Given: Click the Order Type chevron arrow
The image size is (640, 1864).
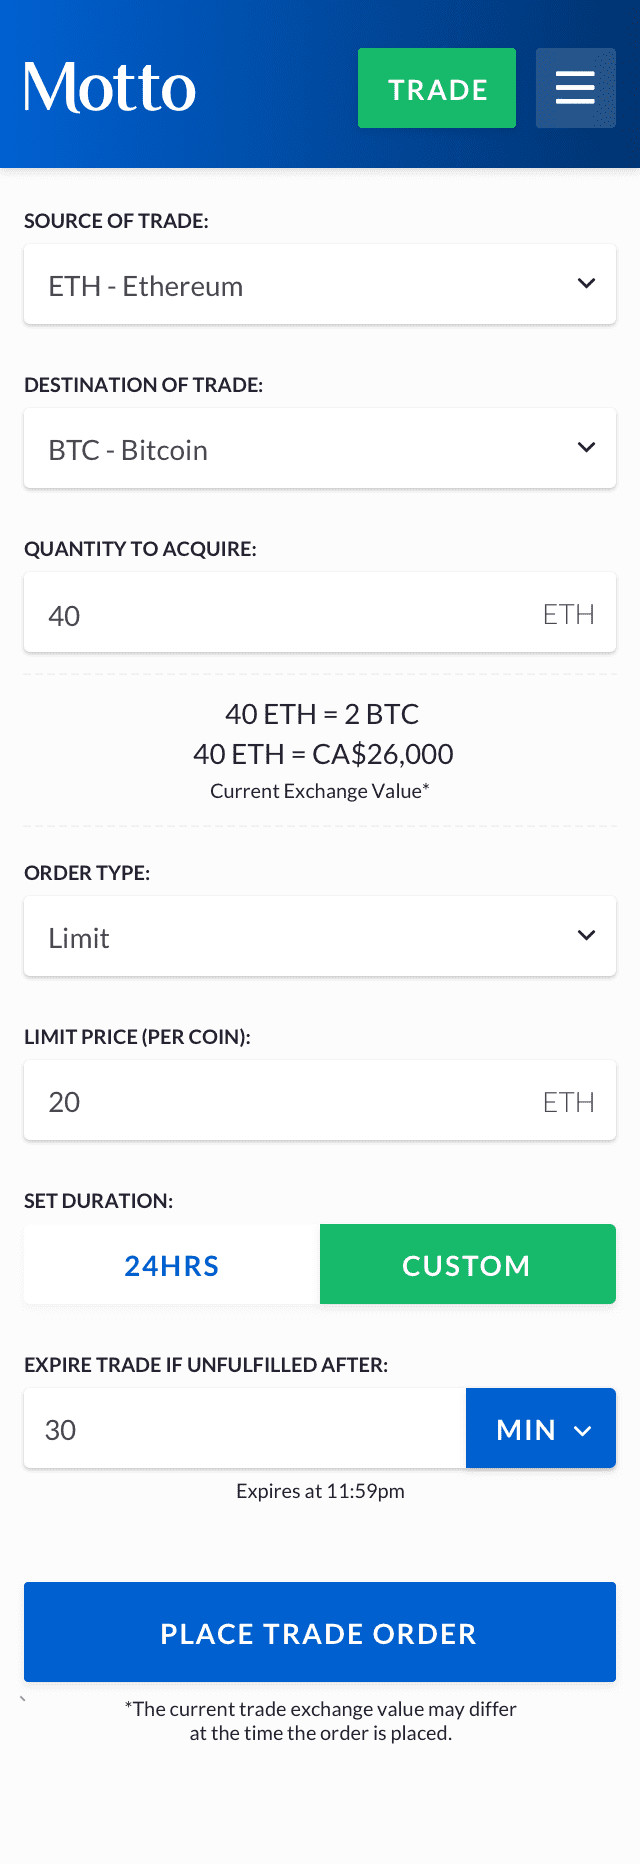Looking at the screenshot, I should click(x=587, y=936).
